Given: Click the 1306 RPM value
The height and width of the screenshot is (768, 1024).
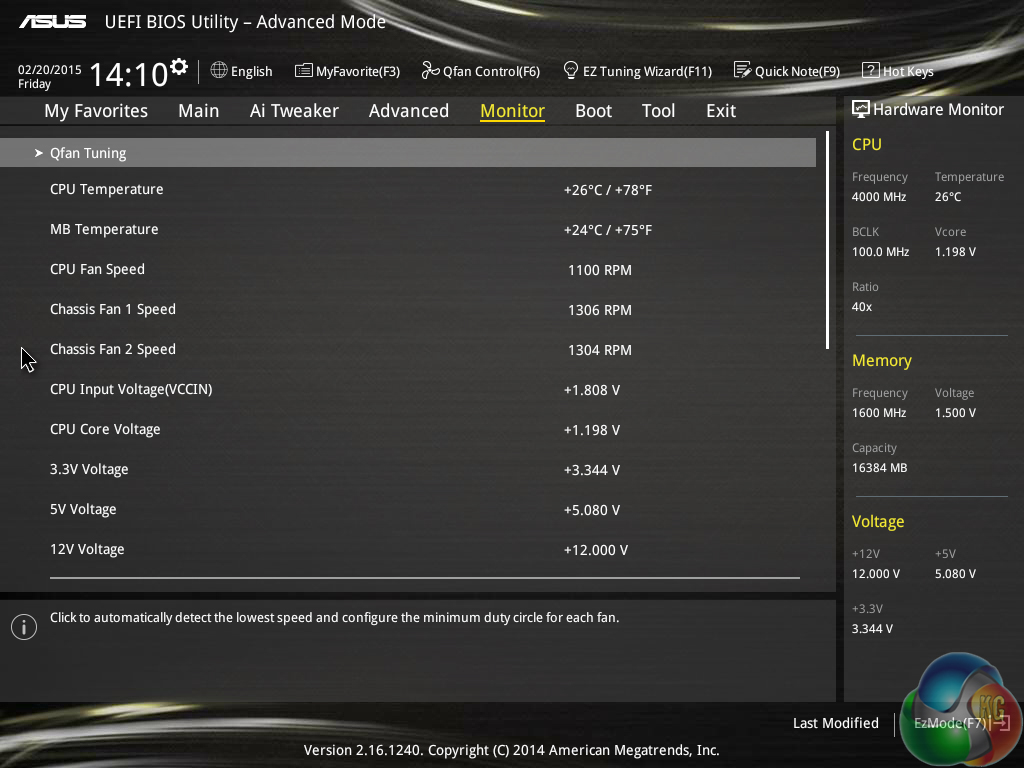Looking at the screenshot, I should point(600,310).
